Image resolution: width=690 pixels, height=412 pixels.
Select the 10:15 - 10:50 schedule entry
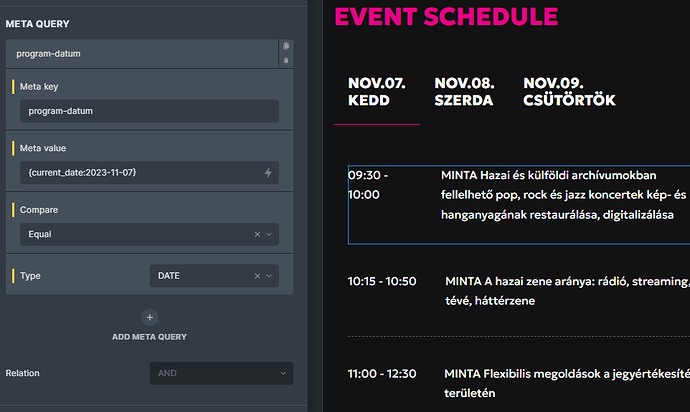[519, 291]
